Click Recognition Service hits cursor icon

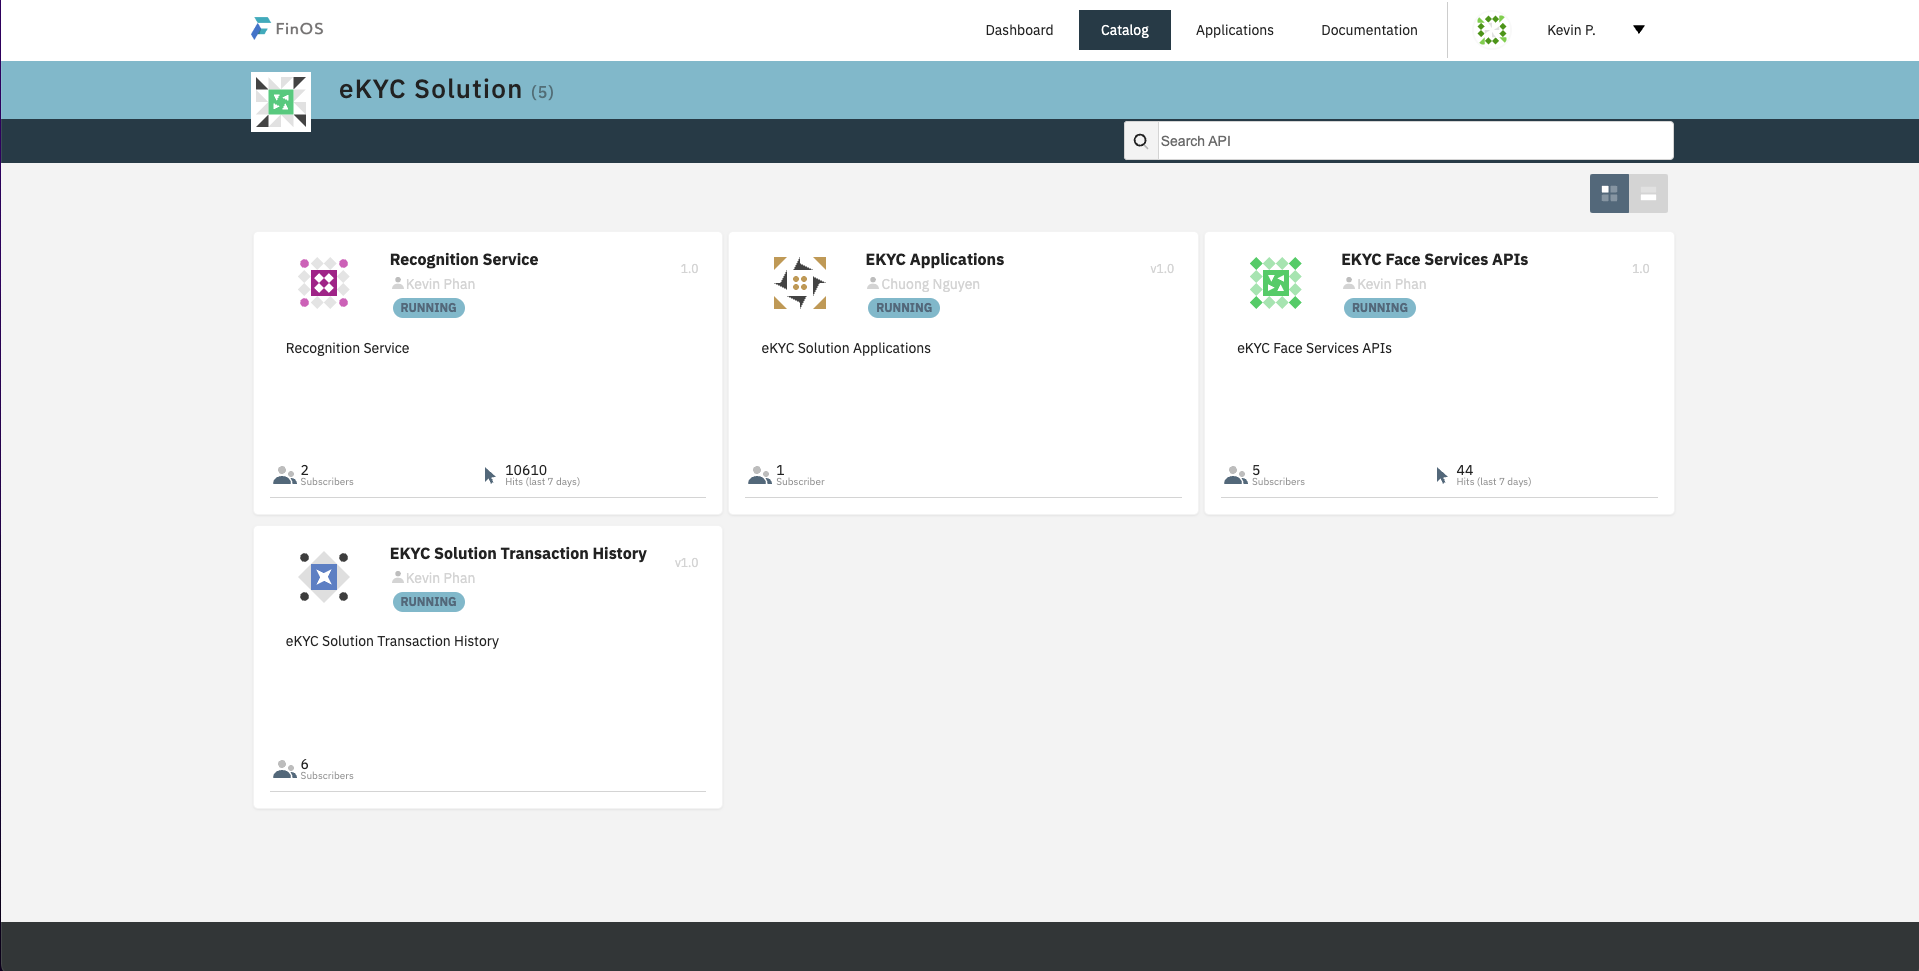point(490,475)
